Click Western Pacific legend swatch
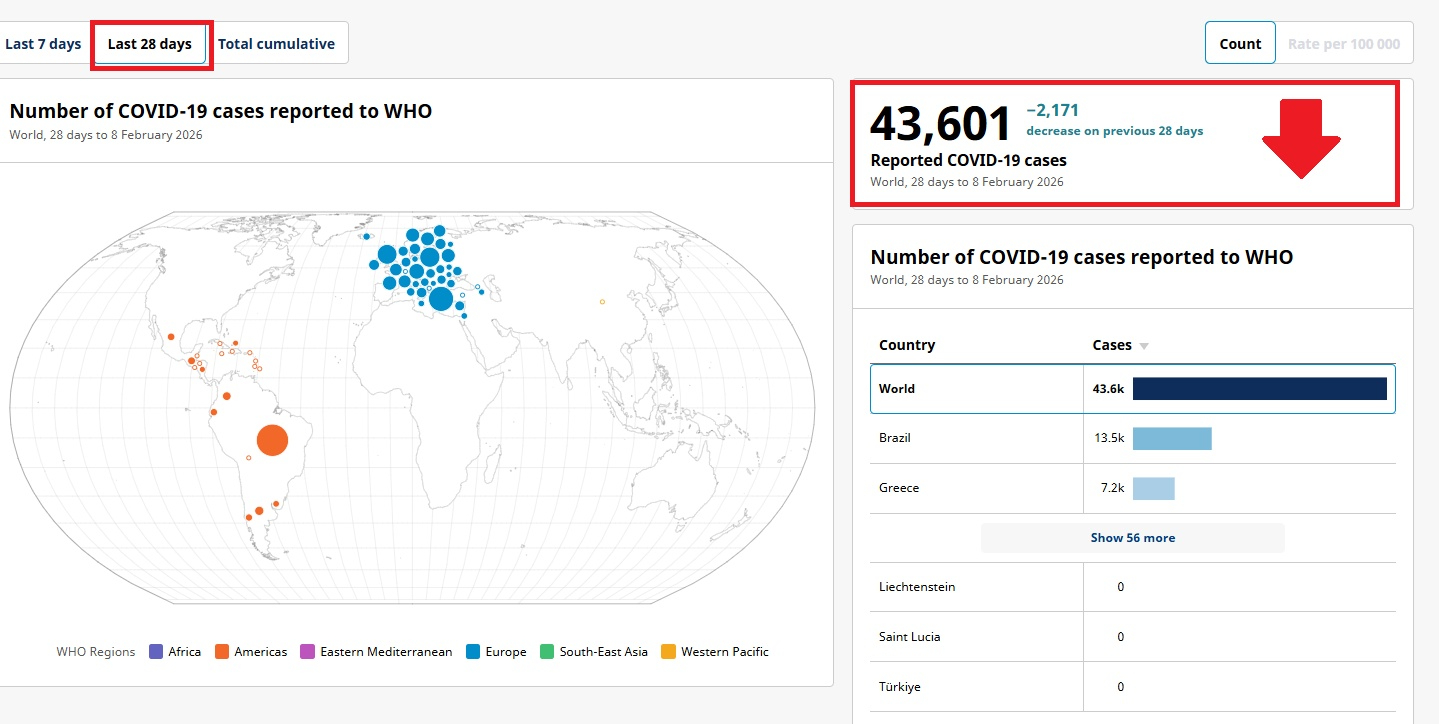The image size is (1439, 724). point(669,652)
